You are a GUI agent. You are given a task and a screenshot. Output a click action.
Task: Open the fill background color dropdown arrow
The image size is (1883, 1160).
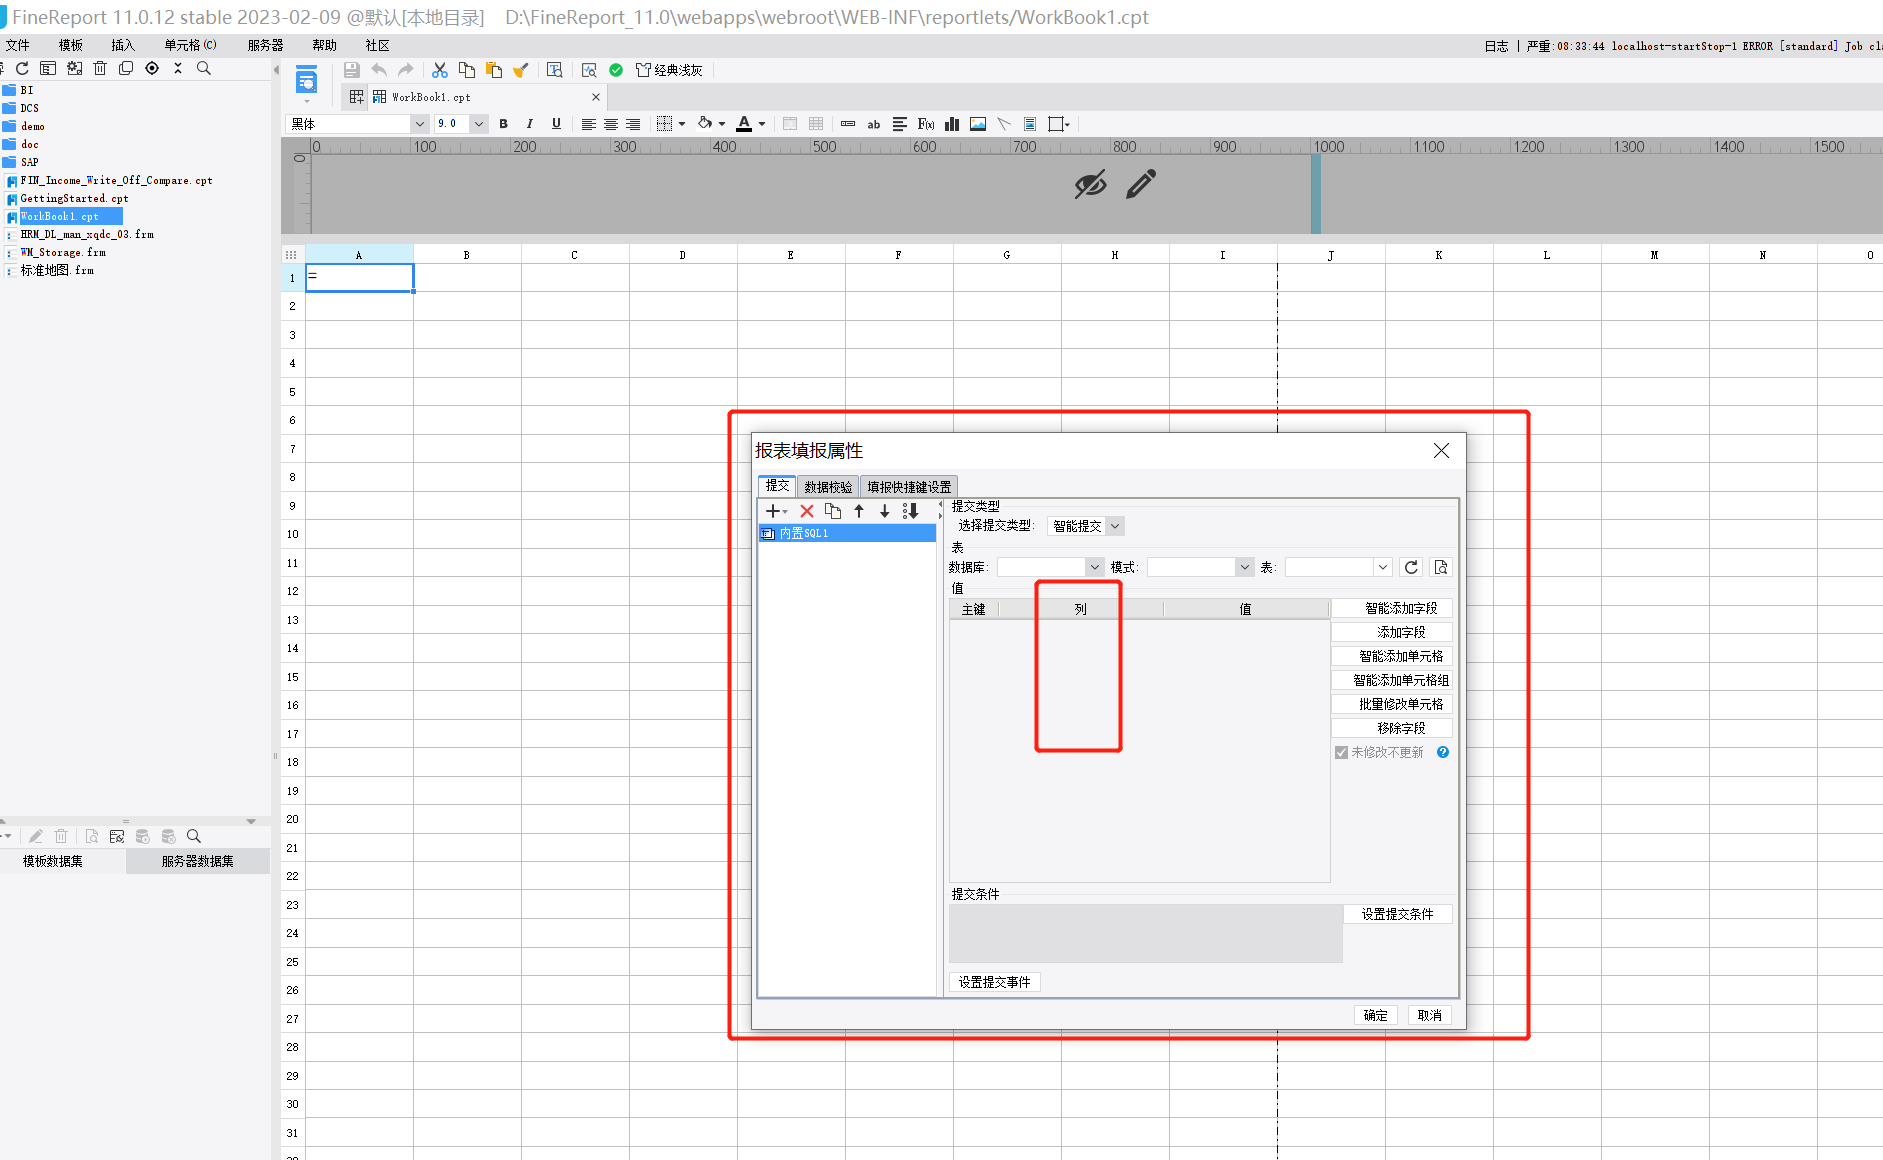click(x=722, y=124)
